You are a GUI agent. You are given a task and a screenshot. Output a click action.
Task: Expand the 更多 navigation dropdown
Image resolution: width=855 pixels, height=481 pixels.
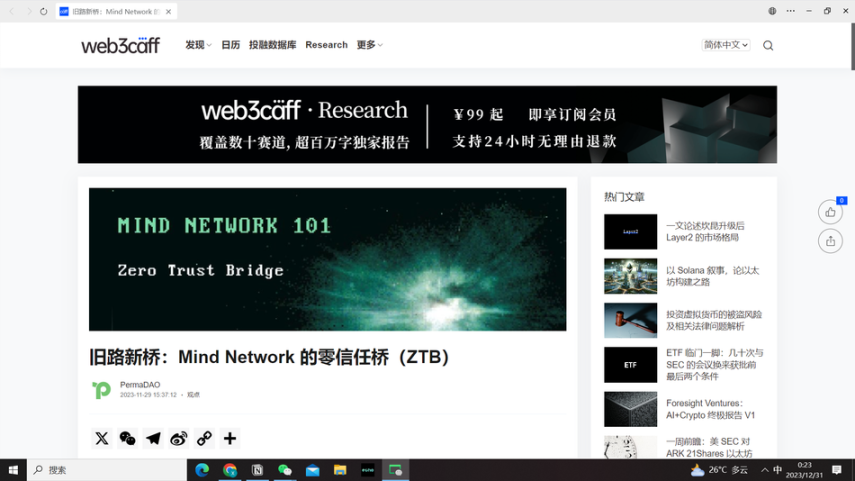point(369,45)
